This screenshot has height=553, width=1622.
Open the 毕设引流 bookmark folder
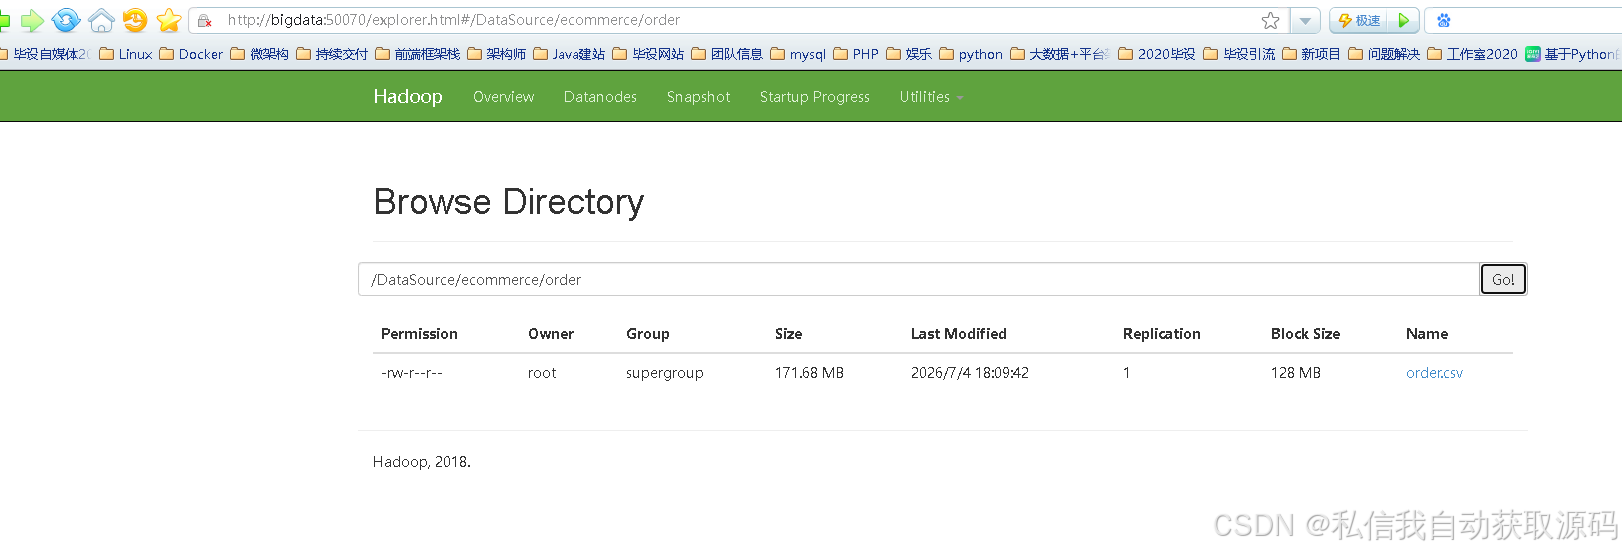(1239, 54)
